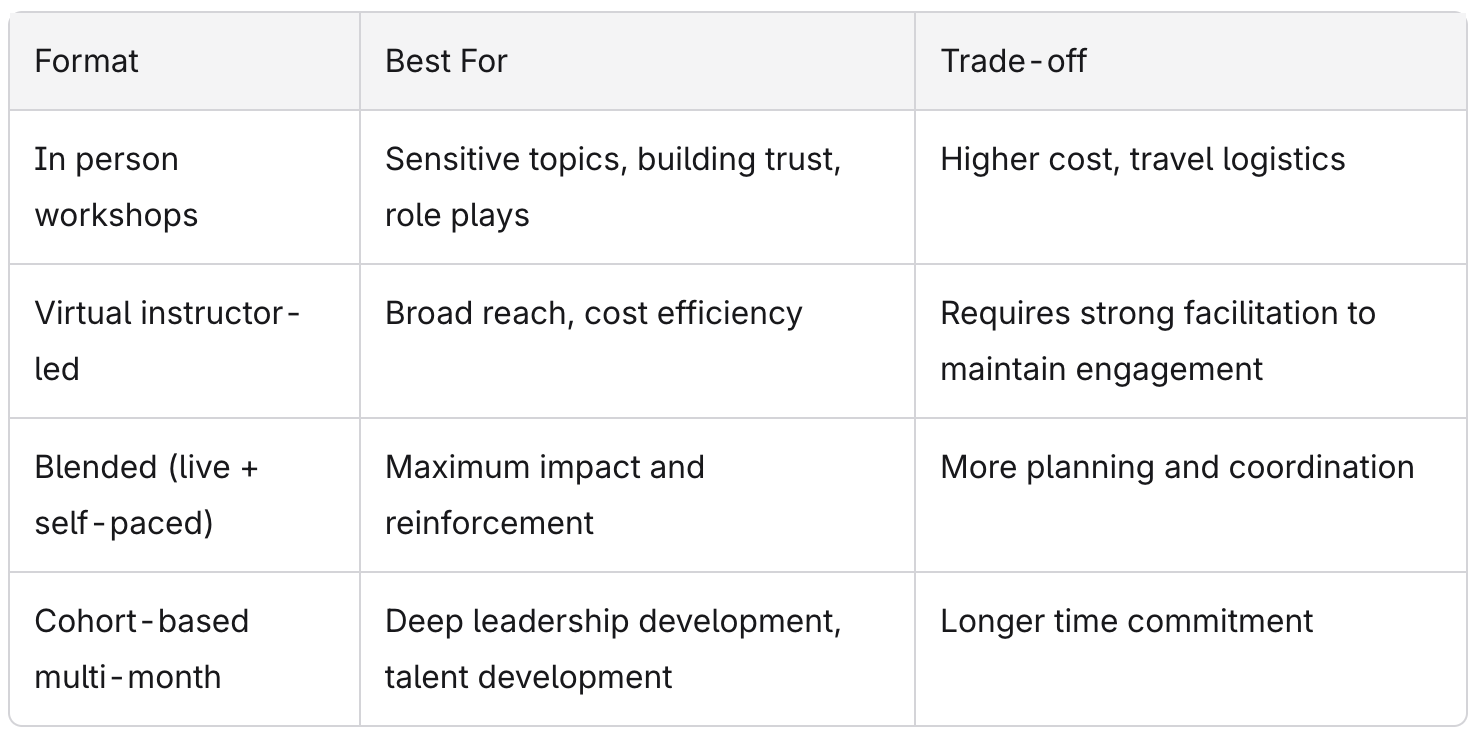Screen dimensions: 1478x740
Task: Click Broad reach, cost efficiency cell
Action: tap(637, 341)
